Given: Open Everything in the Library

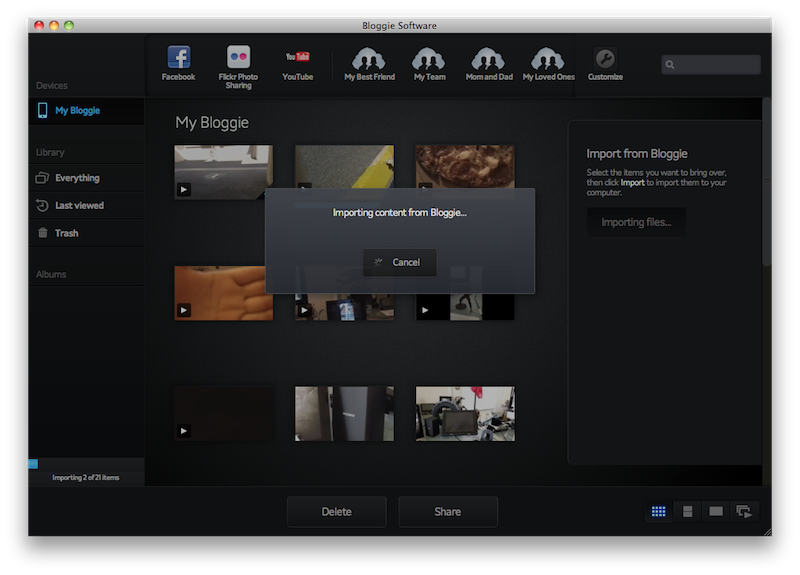Looking at the screenshot, I should 86,178.
